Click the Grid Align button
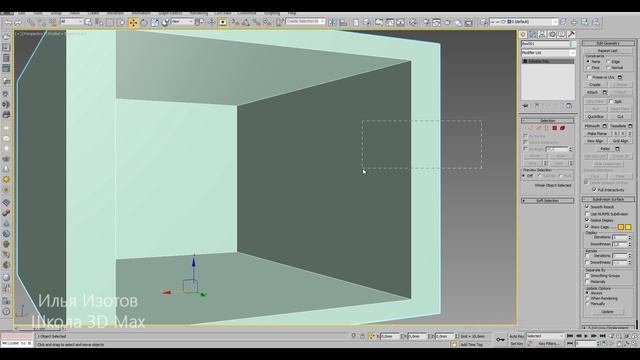 (620, 141)
